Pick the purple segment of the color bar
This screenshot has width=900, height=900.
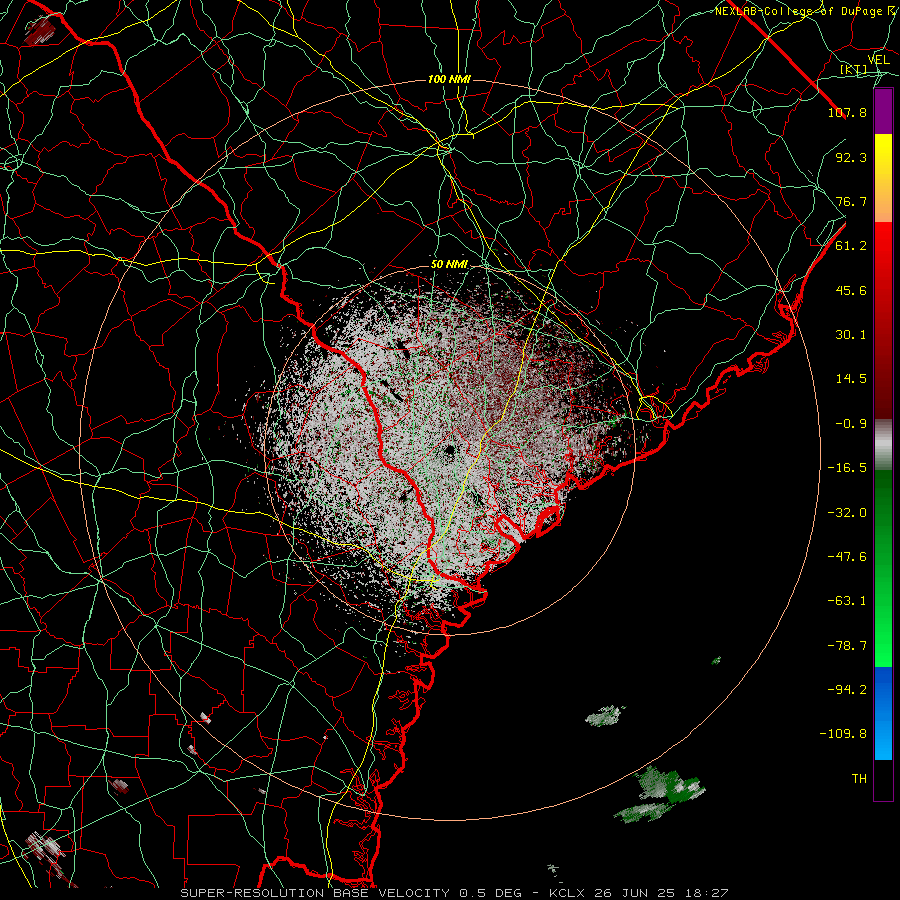click(883, 111)
